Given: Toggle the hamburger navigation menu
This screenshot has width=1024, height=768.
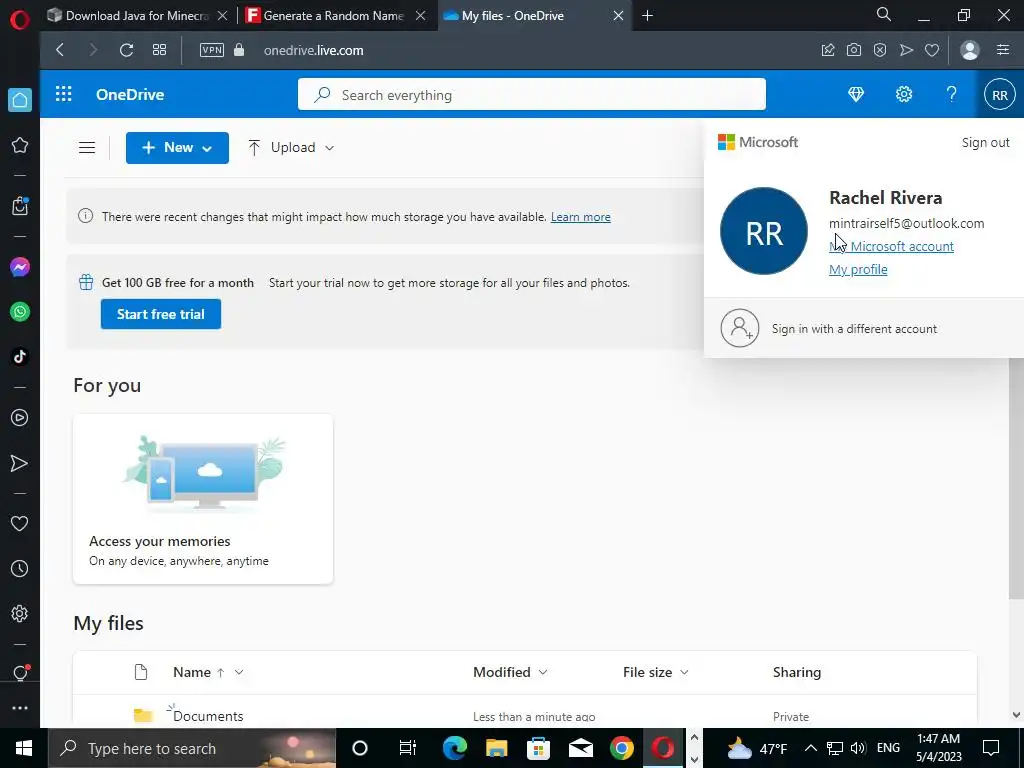Looking at the screenshot, I should 87,148.
